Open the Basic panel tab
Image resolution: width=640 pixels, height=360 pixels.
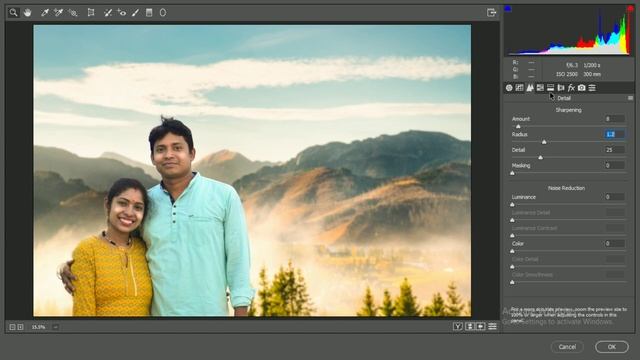pyautogui.click(x=509, y=88)
